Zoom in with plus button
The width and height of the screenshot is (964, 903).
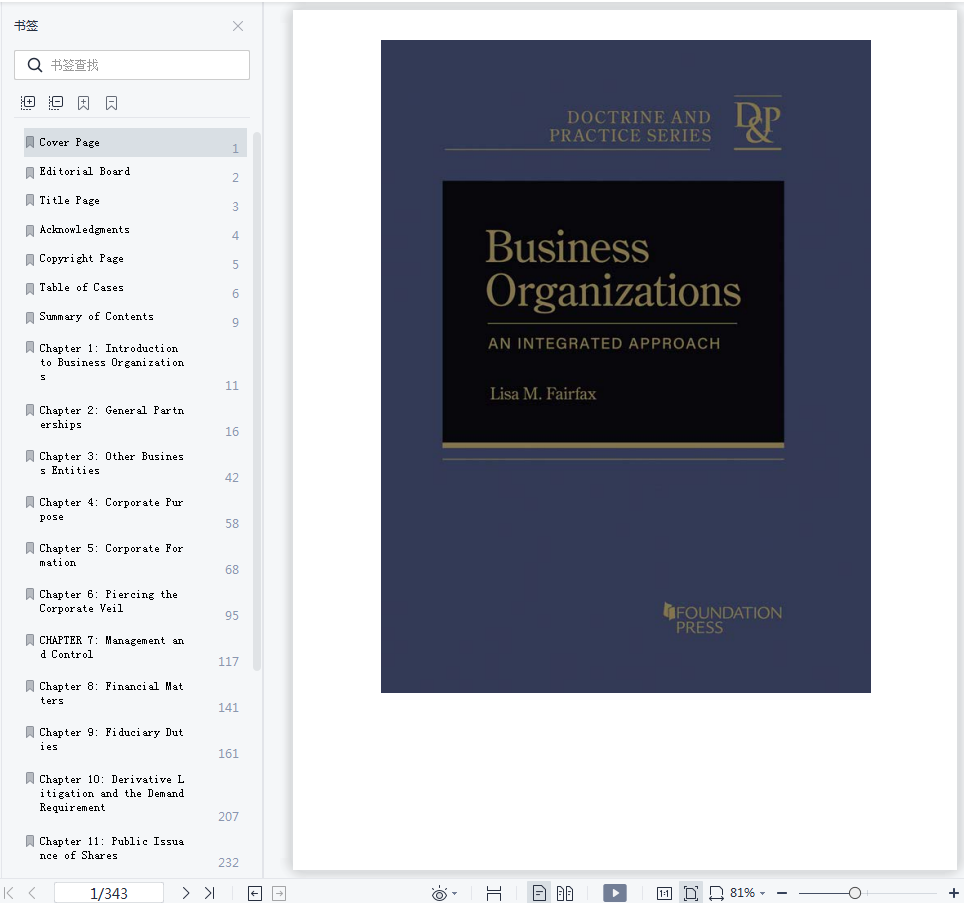pyautogui.click(x=954, y=893)
